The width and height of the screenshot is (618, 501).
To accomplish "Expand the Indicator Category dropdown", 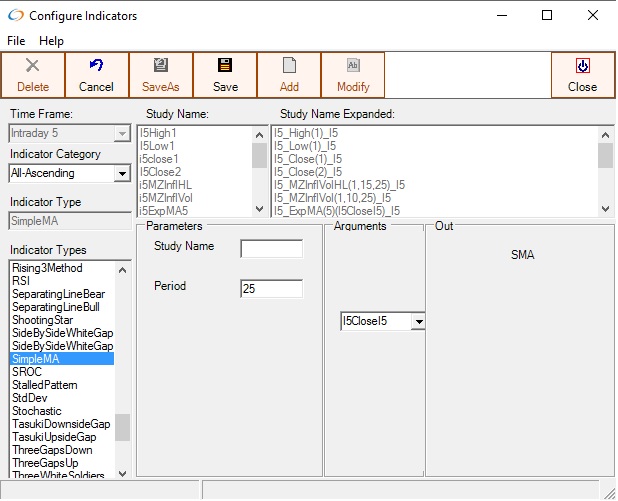I will [x=122, y=174].
